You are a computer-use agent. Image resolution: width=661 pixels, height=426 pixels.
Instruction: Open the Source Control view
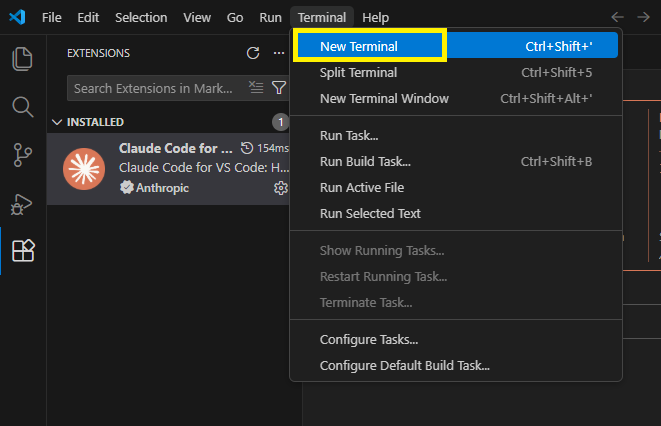pyautogui.click(x=22, y=154)
